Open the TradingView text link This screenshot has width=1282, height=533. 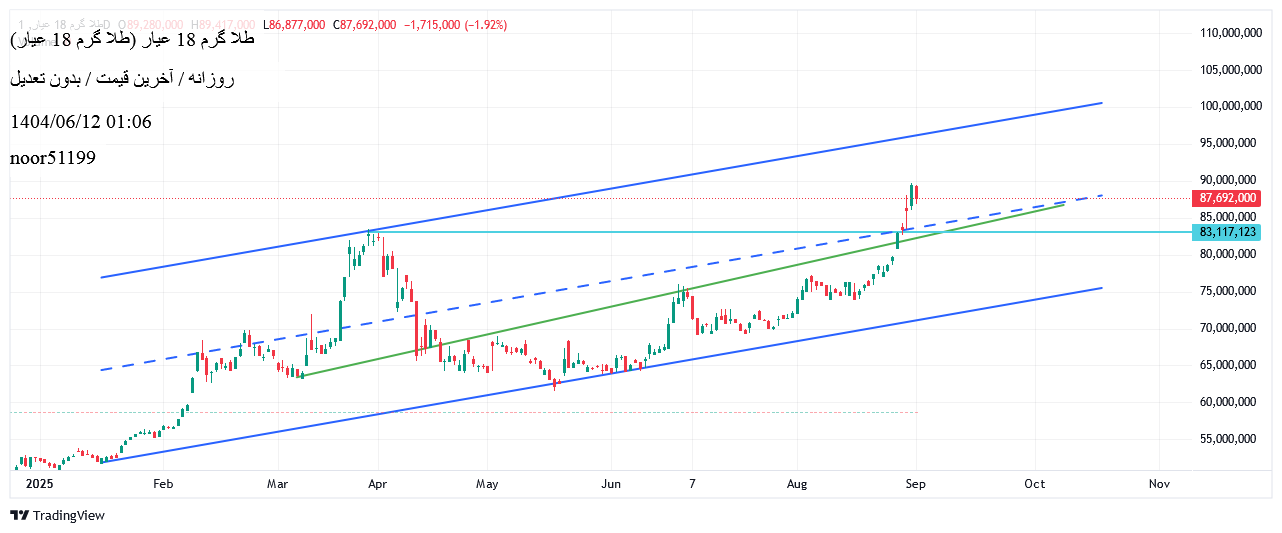click(x=68, y=516)
